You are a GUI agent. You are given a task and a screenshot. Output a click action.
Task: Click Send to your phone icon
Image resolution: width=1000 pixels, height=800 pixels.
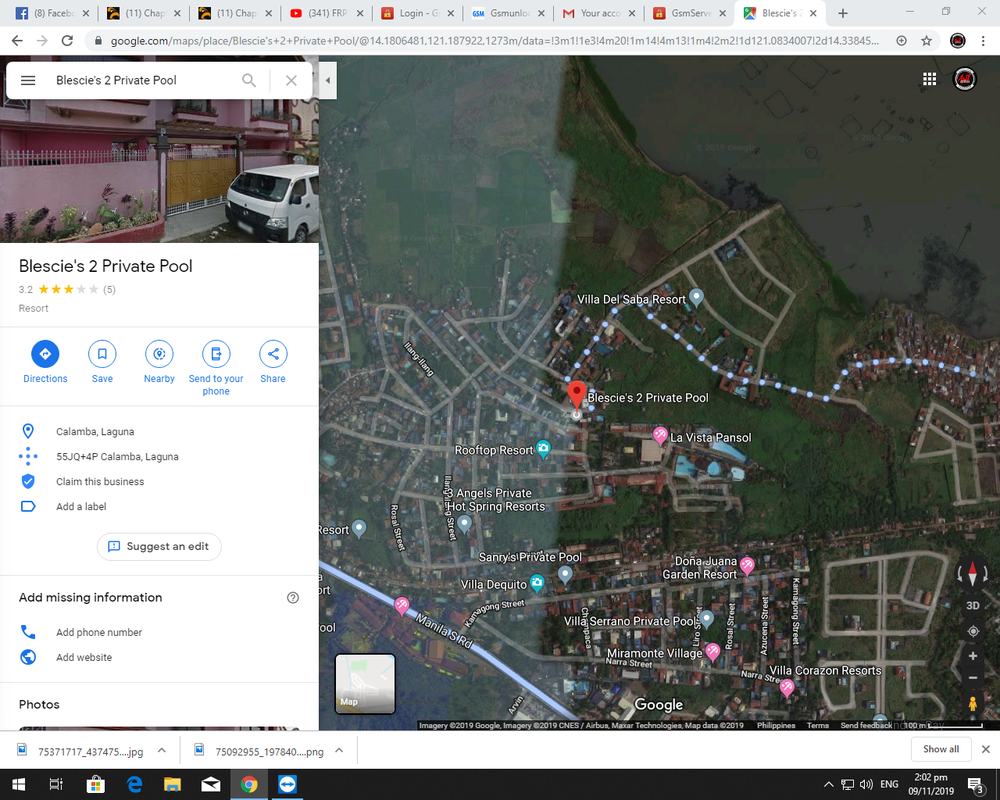click(x=216, y=354)
